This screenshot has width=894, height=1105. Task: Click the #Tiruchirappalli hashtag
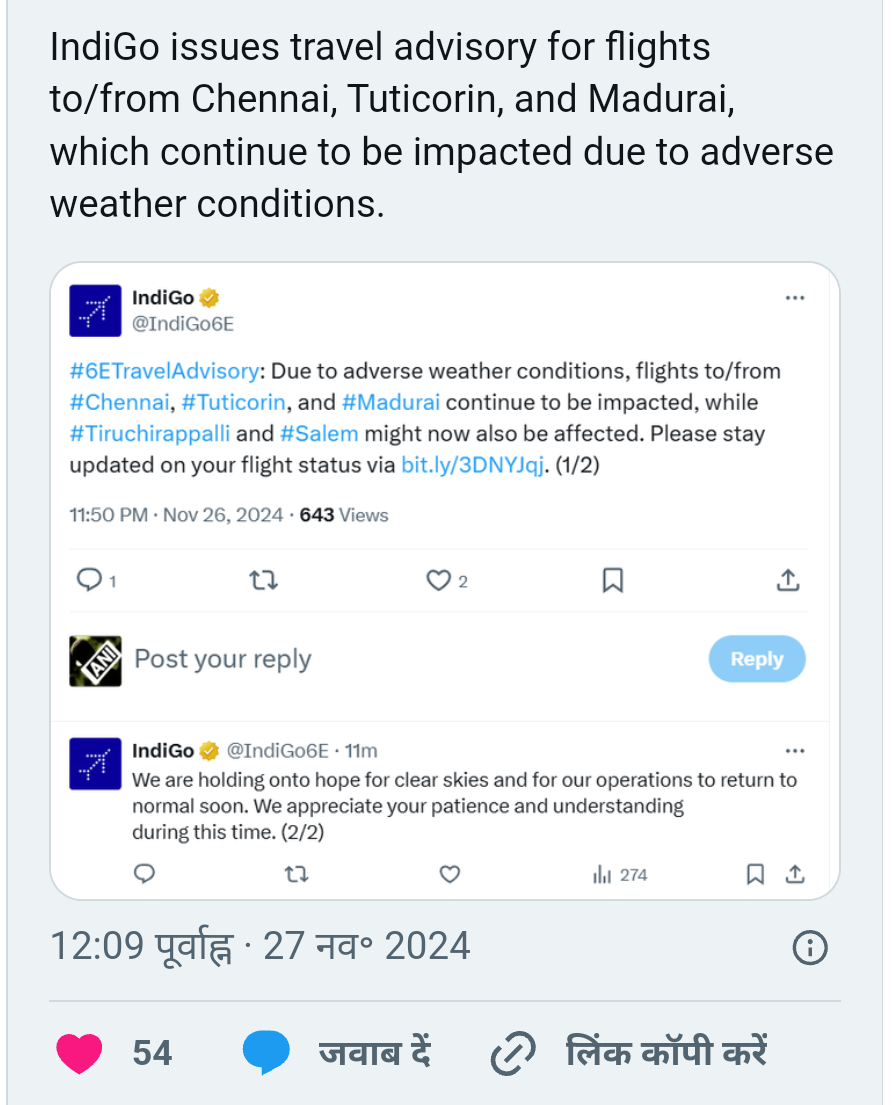point(149,434)
